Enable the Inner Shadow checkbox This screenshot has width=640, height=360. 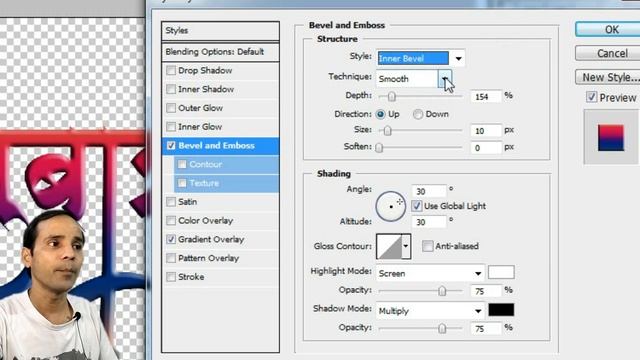(171, 89)
